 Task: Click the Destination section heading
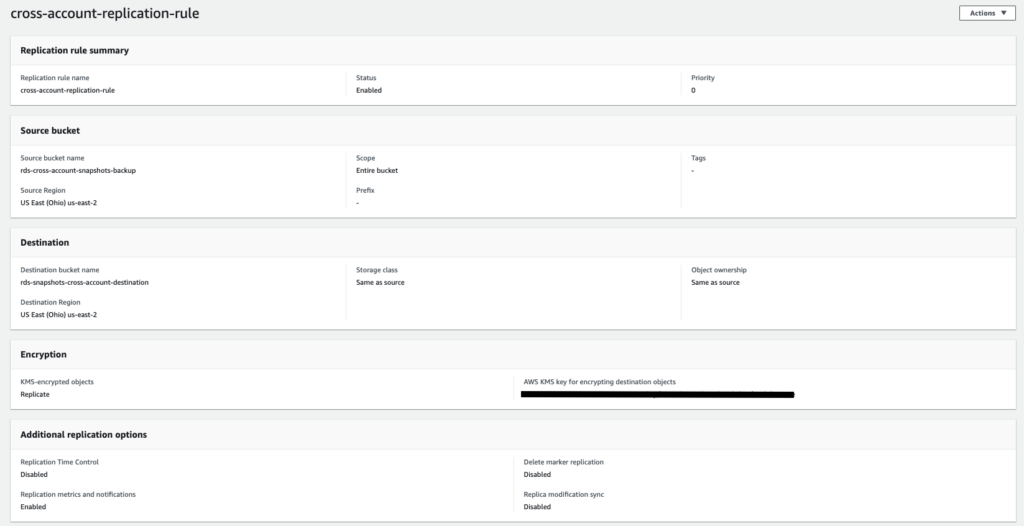pyautogui.click(x=45, y=242)
